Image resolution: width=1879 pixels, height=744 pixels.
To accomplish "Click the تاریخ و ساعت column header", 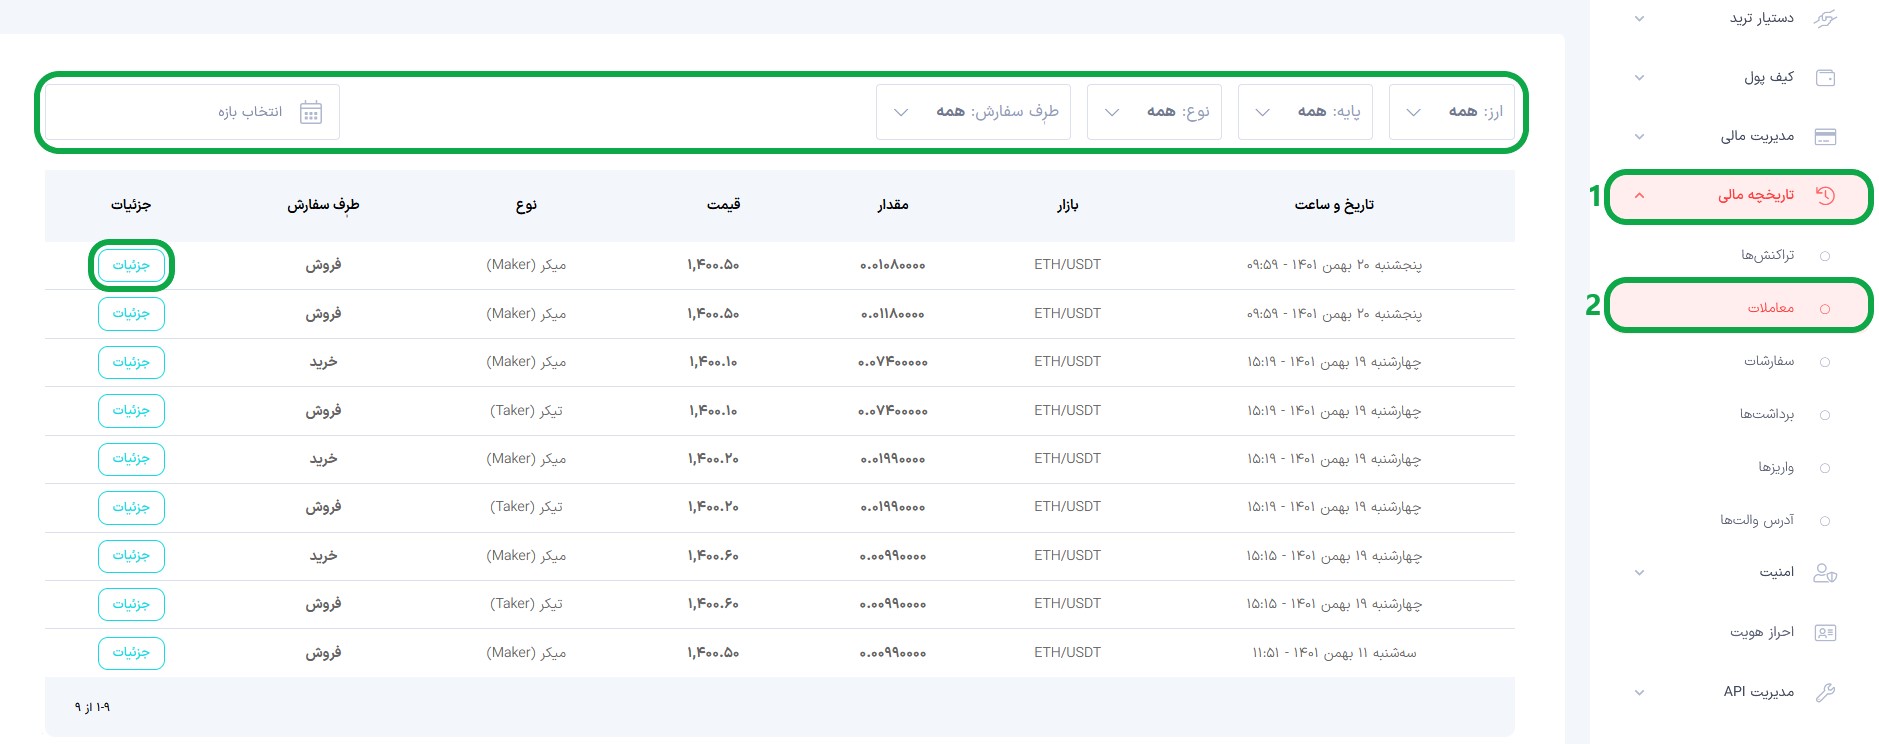I will 1334,205.
